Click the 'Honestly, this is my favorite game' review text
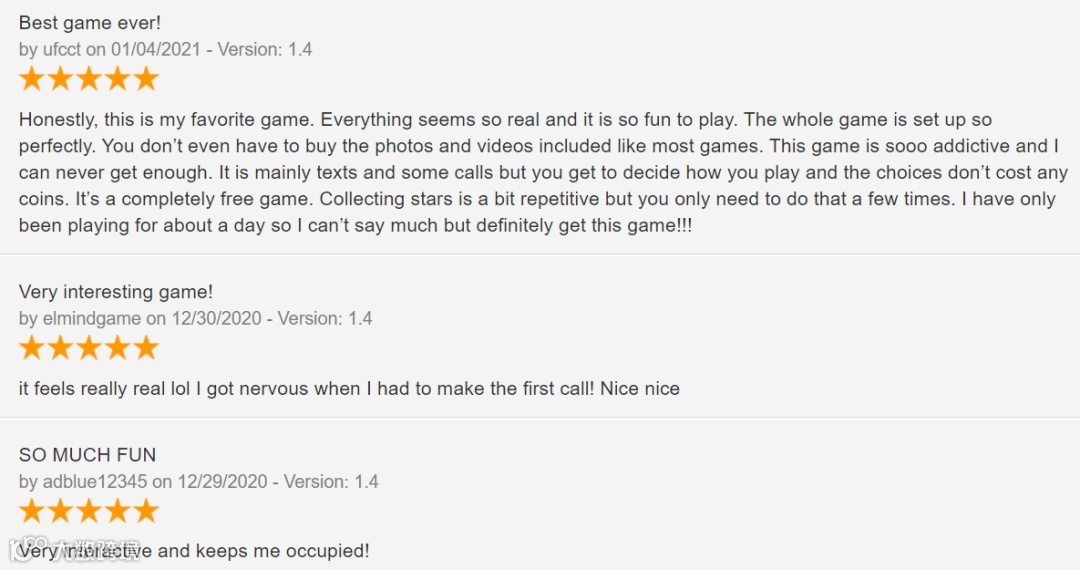 pos(543,173)
